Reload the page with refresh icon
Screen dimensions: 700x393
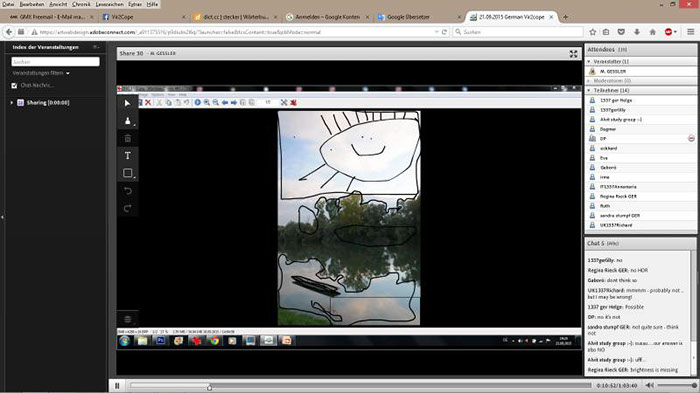[444, 32]
